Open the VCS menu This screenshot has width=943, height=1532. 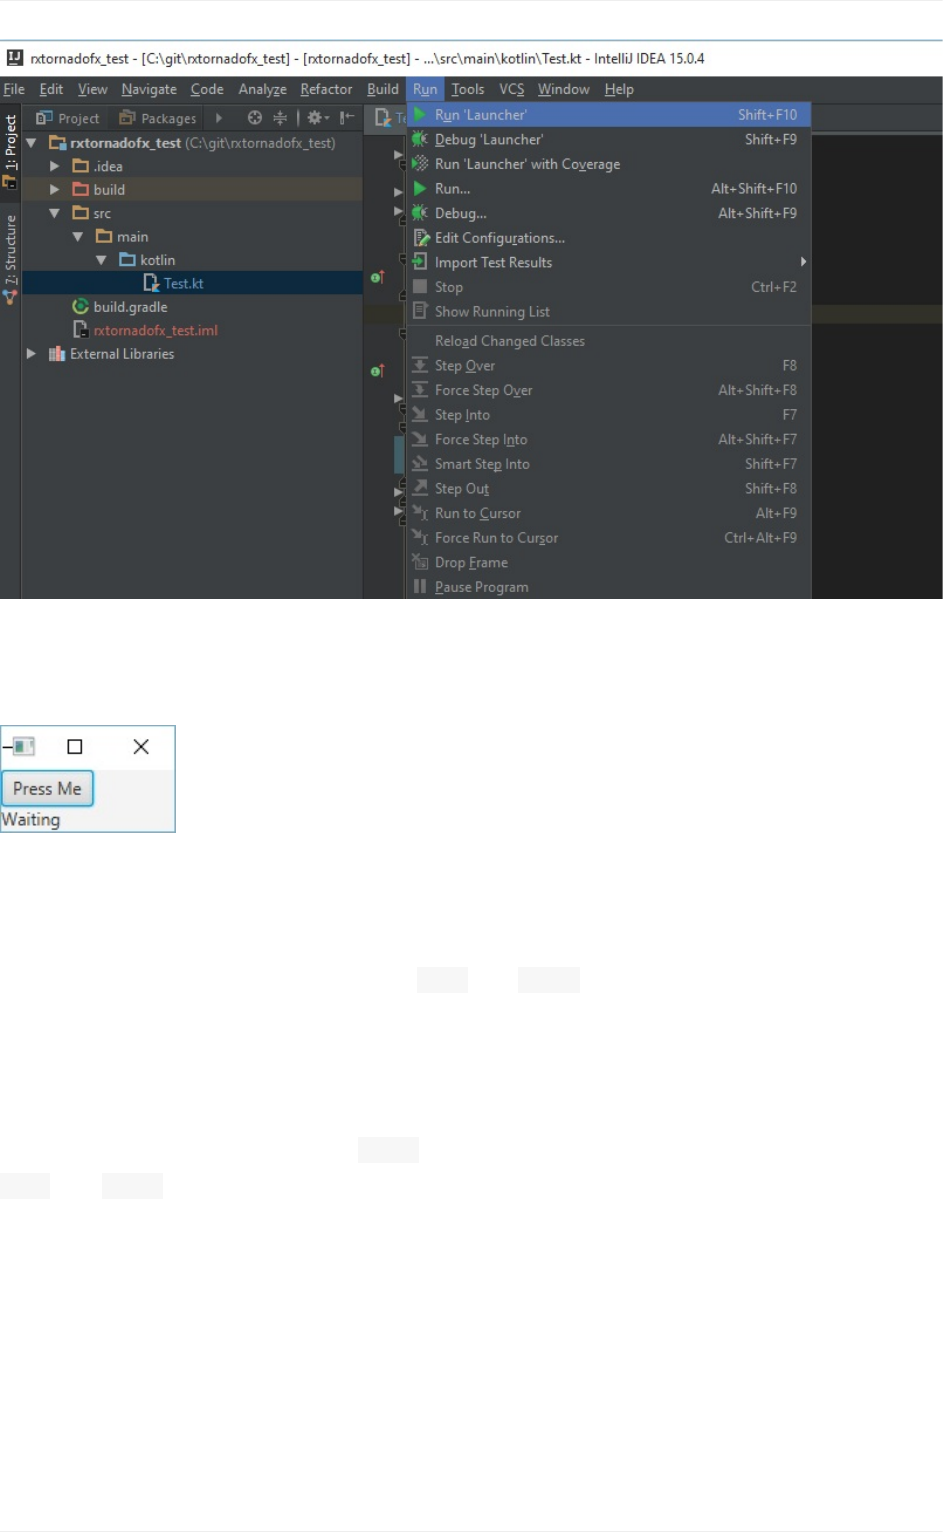click(512, 89)
